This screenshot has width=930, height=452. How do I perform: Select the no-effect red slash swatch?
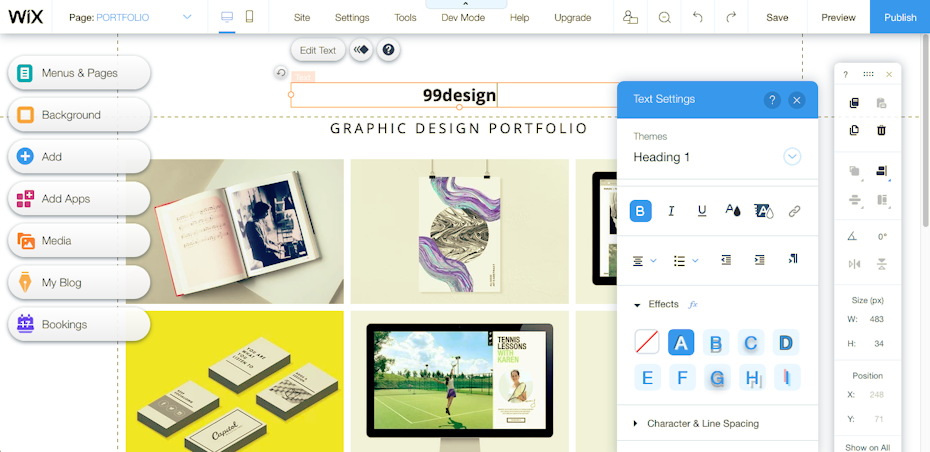pos(646,342)
